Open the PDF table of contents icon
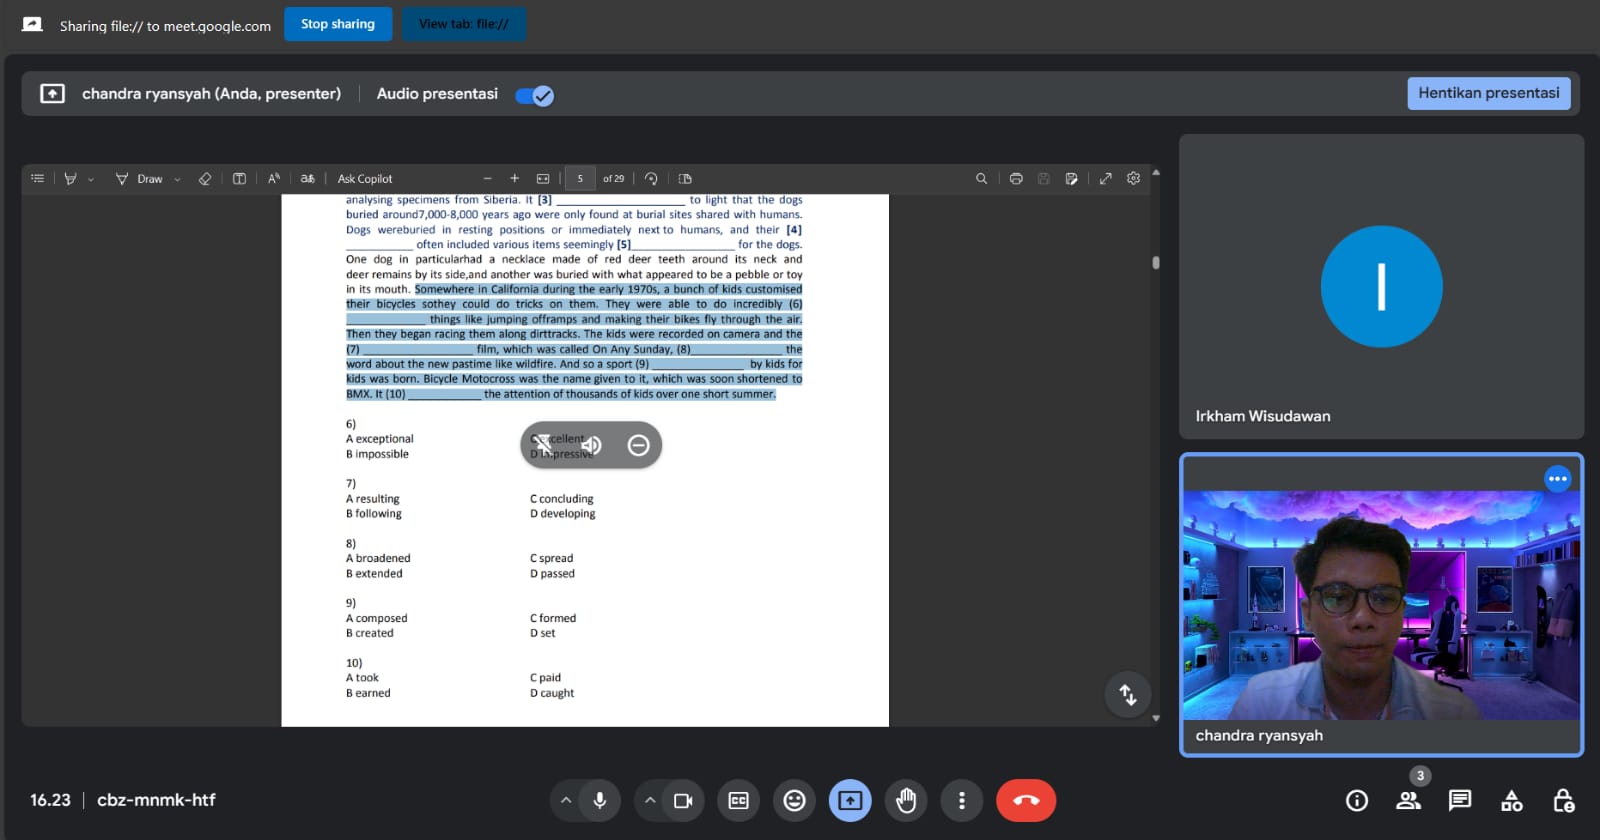 37,178
